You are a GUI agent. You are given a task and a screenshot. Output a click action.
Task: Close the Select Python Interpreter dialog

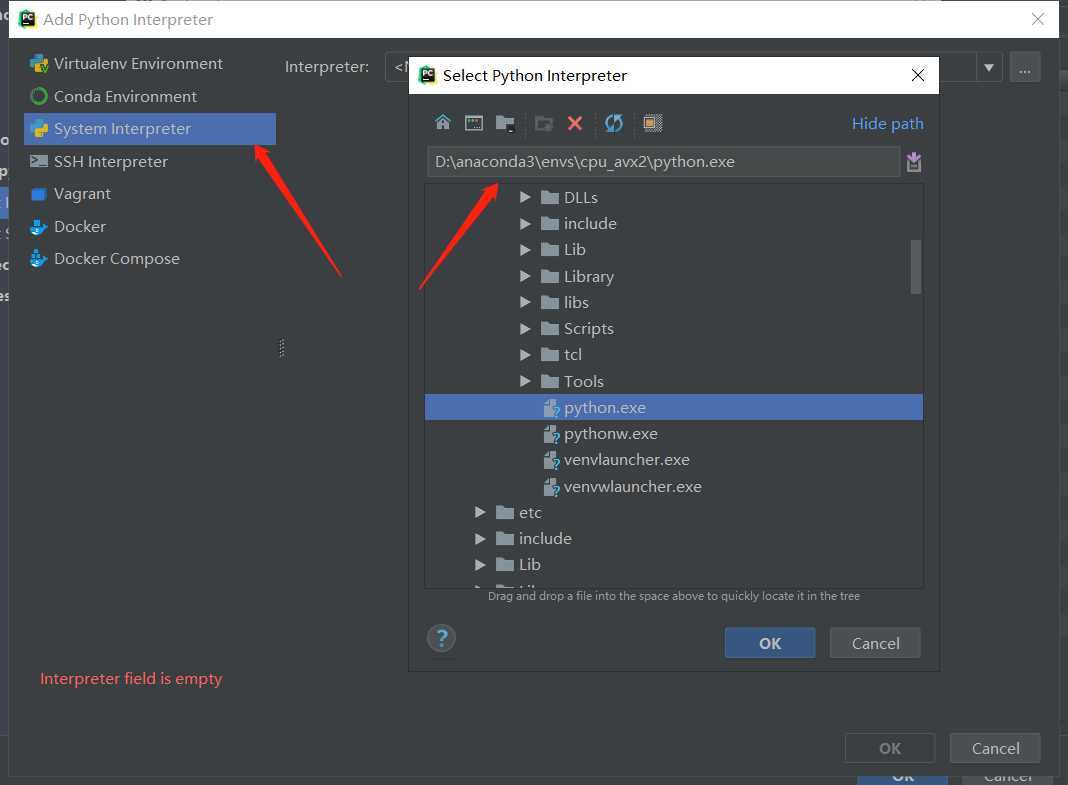coord(918,75)
